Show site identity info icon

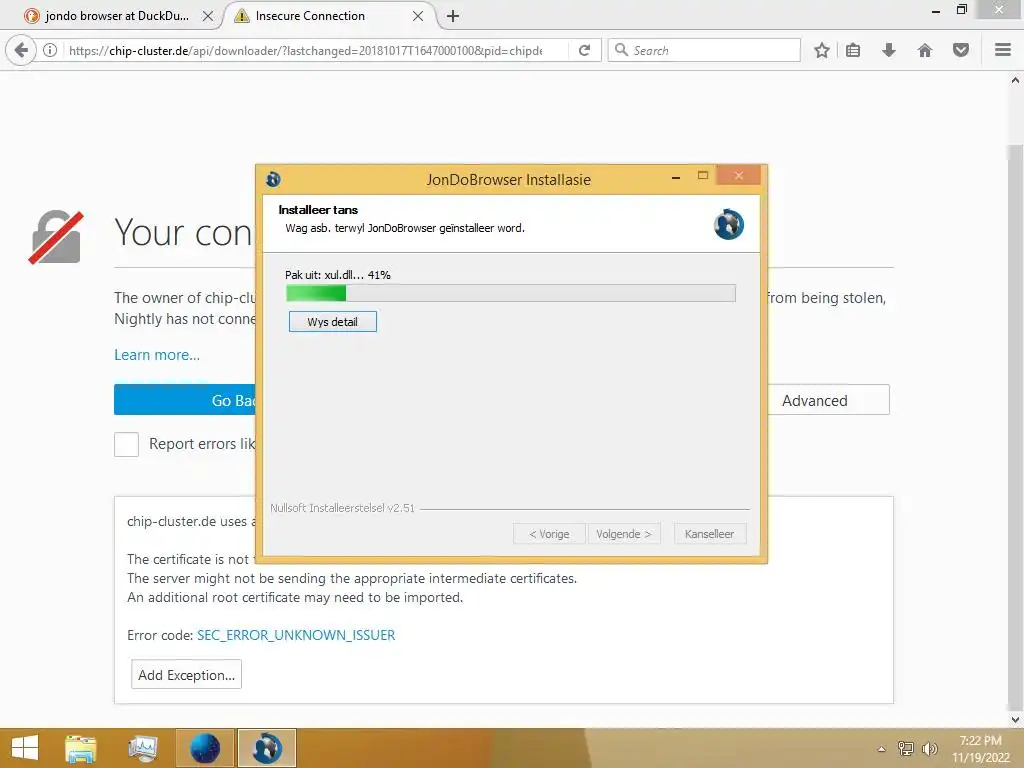tap(50, 50)
